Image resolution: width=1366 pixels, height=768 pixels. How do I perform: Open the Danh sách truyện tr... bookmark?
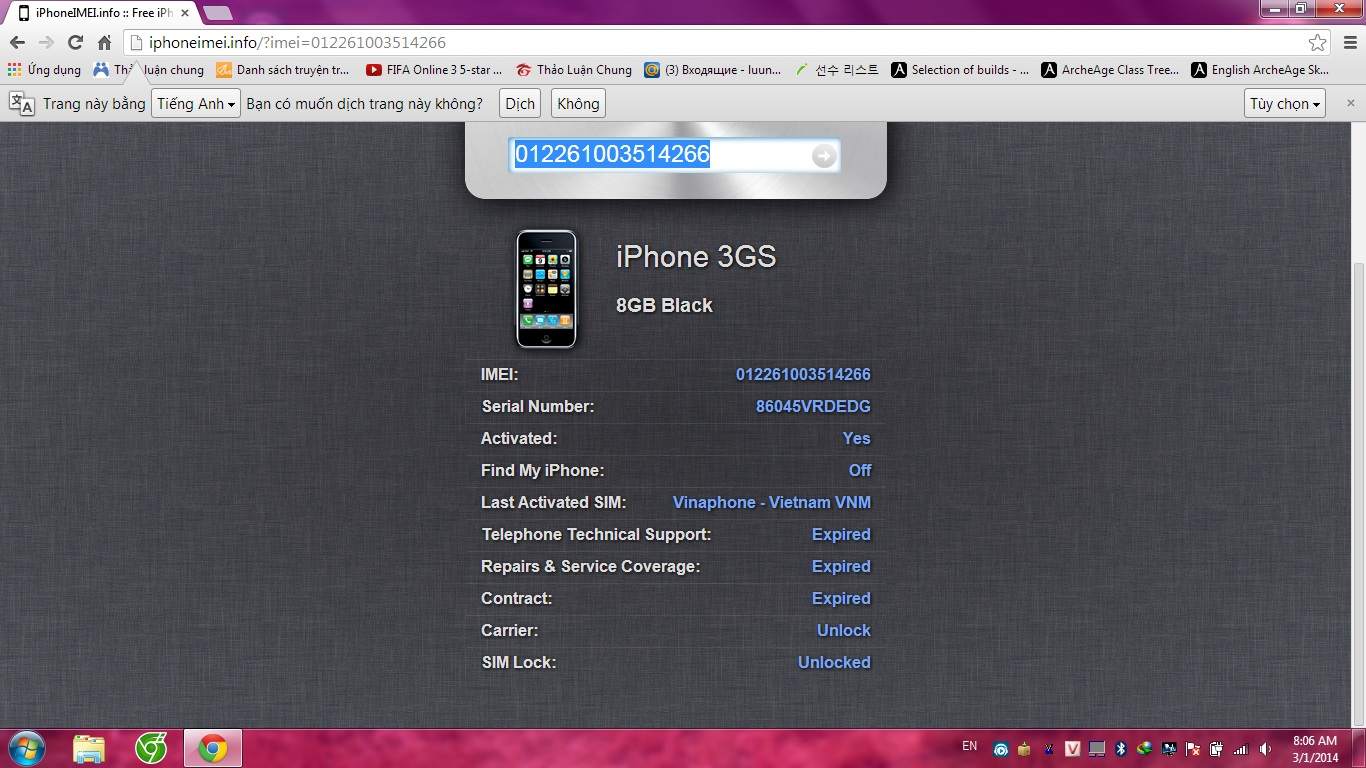coord(283,70)
